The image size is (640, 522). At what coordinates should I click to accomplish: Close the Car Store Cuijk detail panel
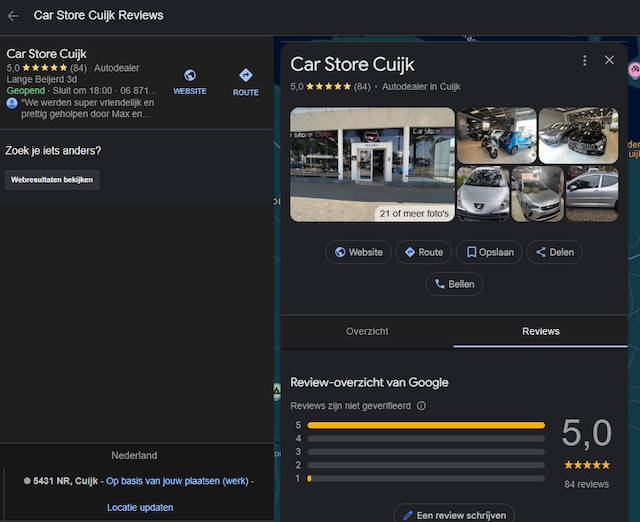[609, 60]
